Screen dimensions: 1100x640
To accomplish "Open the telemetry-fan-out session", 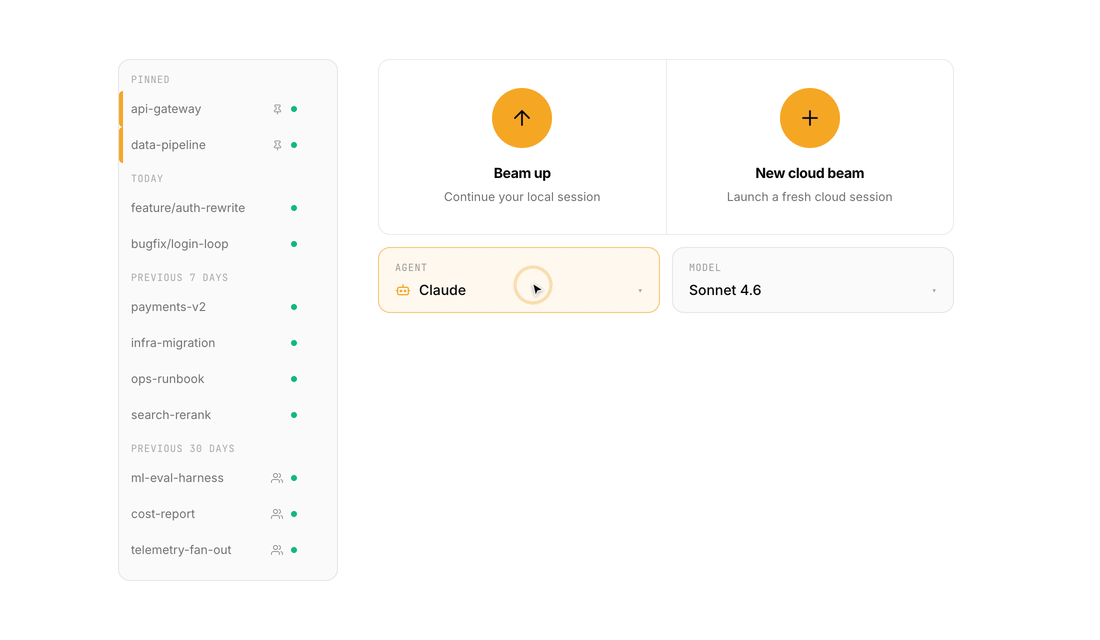I will coord(228,550).
